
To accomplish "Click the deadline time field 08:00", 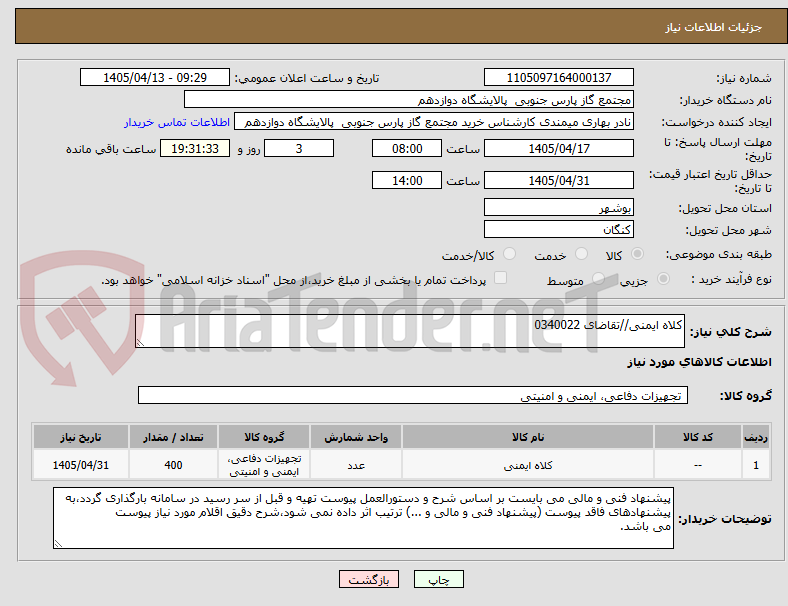I will coord(407,148).
